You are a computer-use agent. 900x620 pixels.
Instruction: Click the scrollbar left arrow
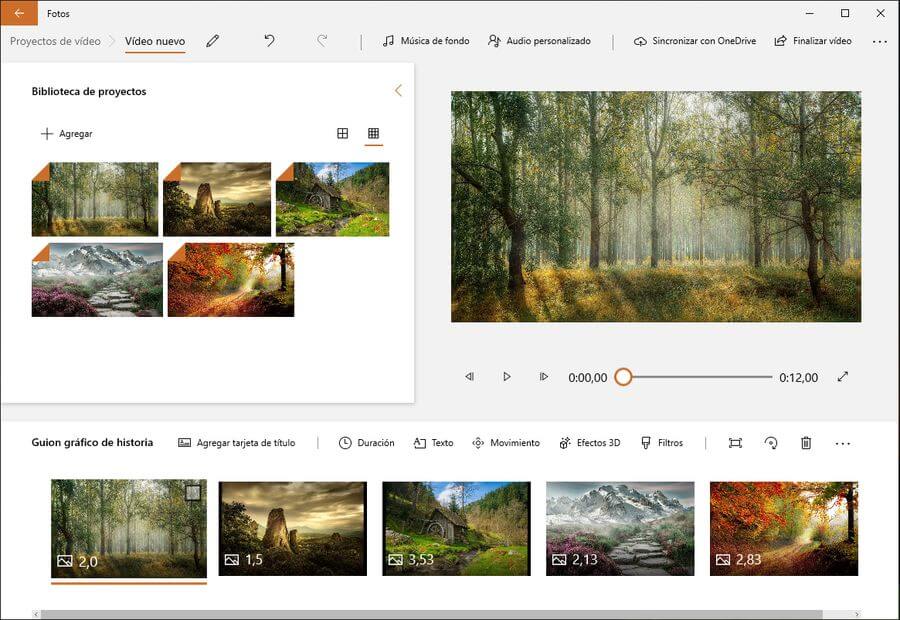(x=36, y=614)
